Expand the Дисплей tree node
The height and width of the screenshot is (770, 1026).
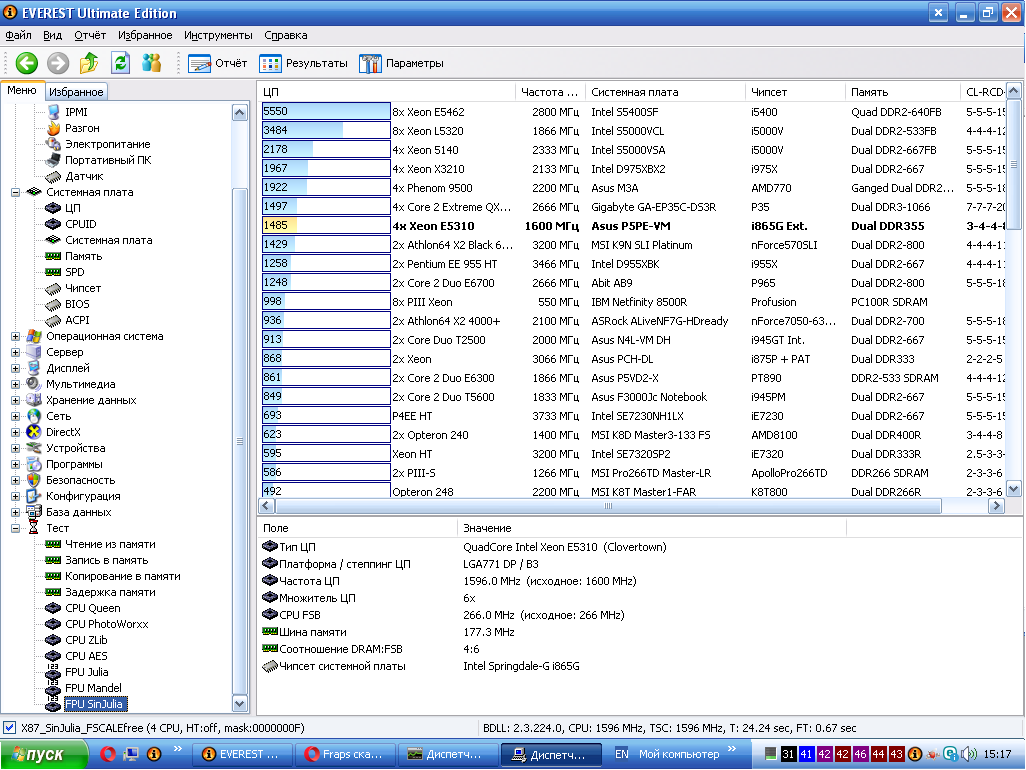point(15,368)
